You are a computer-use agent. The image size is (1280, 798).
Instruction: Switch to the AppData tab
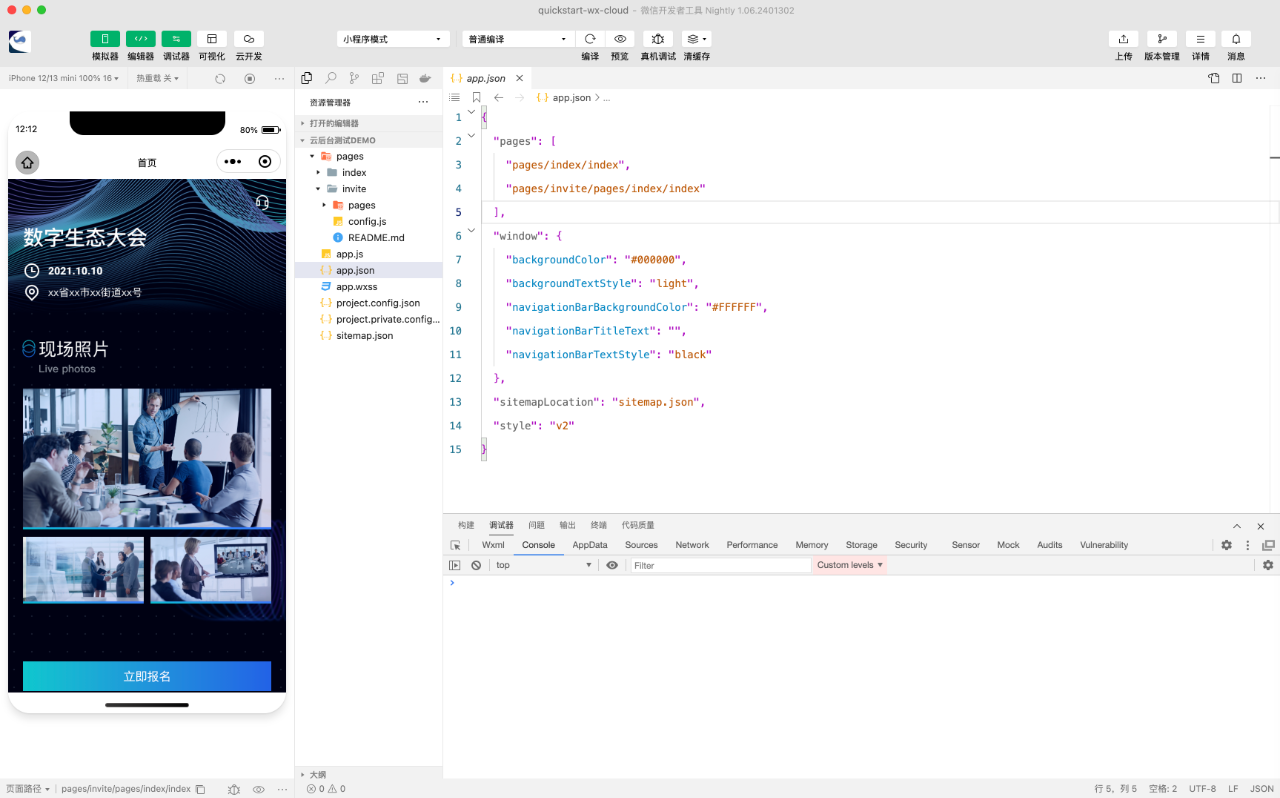coord(590,545)
